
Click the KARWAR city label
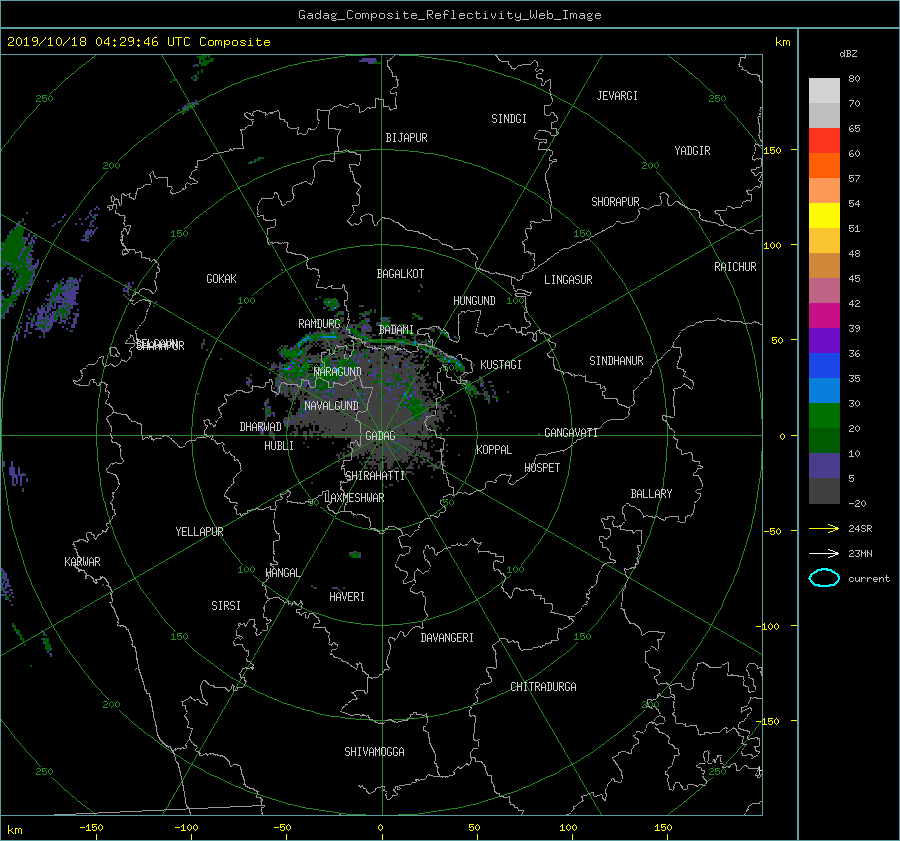(x=82, y=562)
